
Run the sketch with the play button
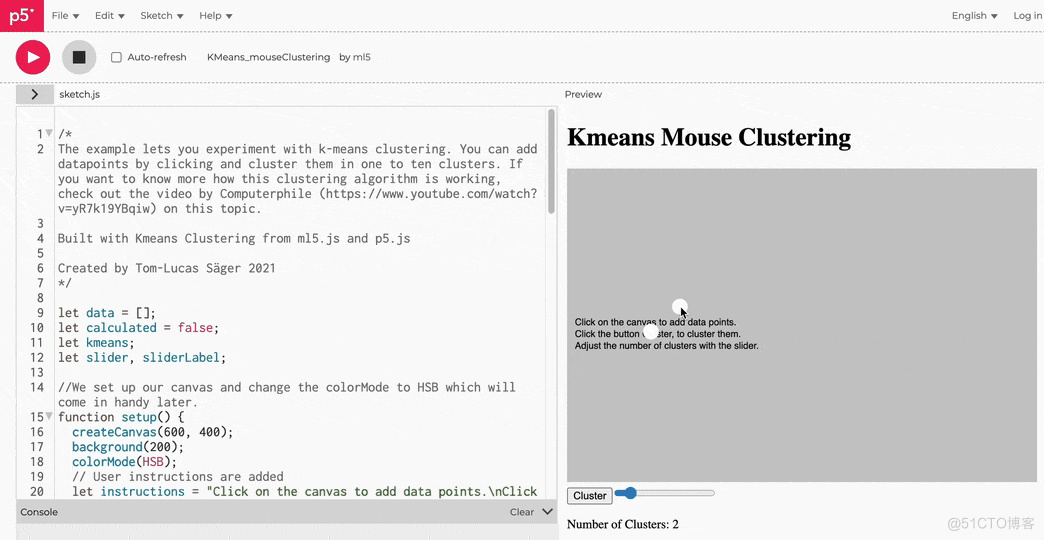click(33, 57)
